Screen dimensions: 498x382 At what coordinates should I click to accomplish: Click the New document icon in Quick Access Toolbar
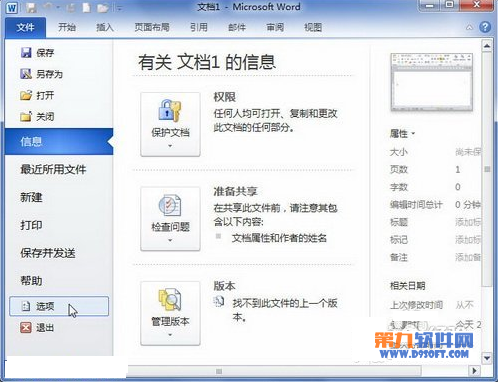[x=86, y=7]
